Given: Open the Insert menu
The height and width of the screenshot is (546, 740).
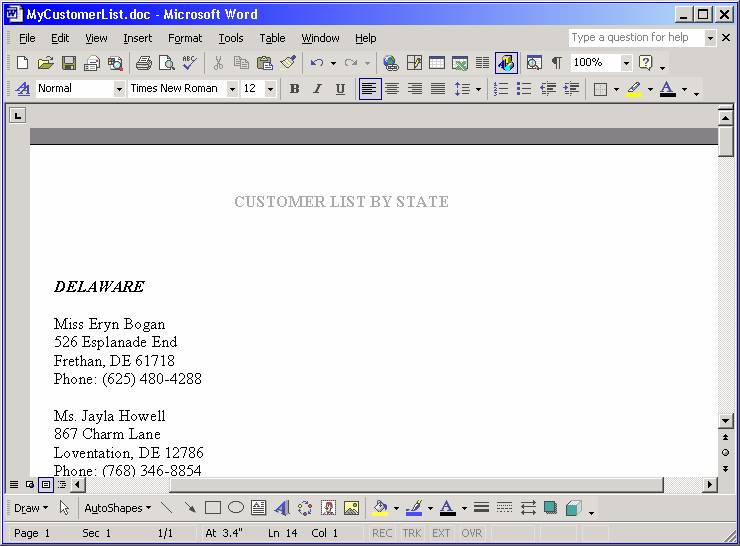Looking at the screenshot, I should coord(137,38).
